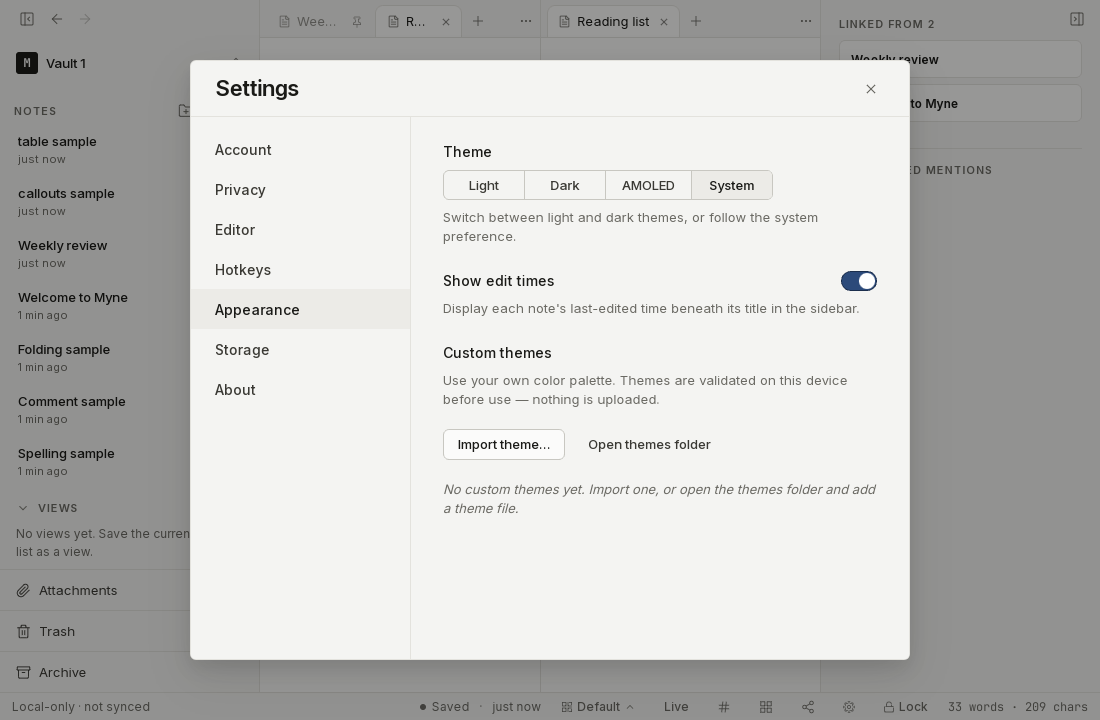Open the Archive section
This screenshot has height=720, width=1100.
tap(95, 672)
